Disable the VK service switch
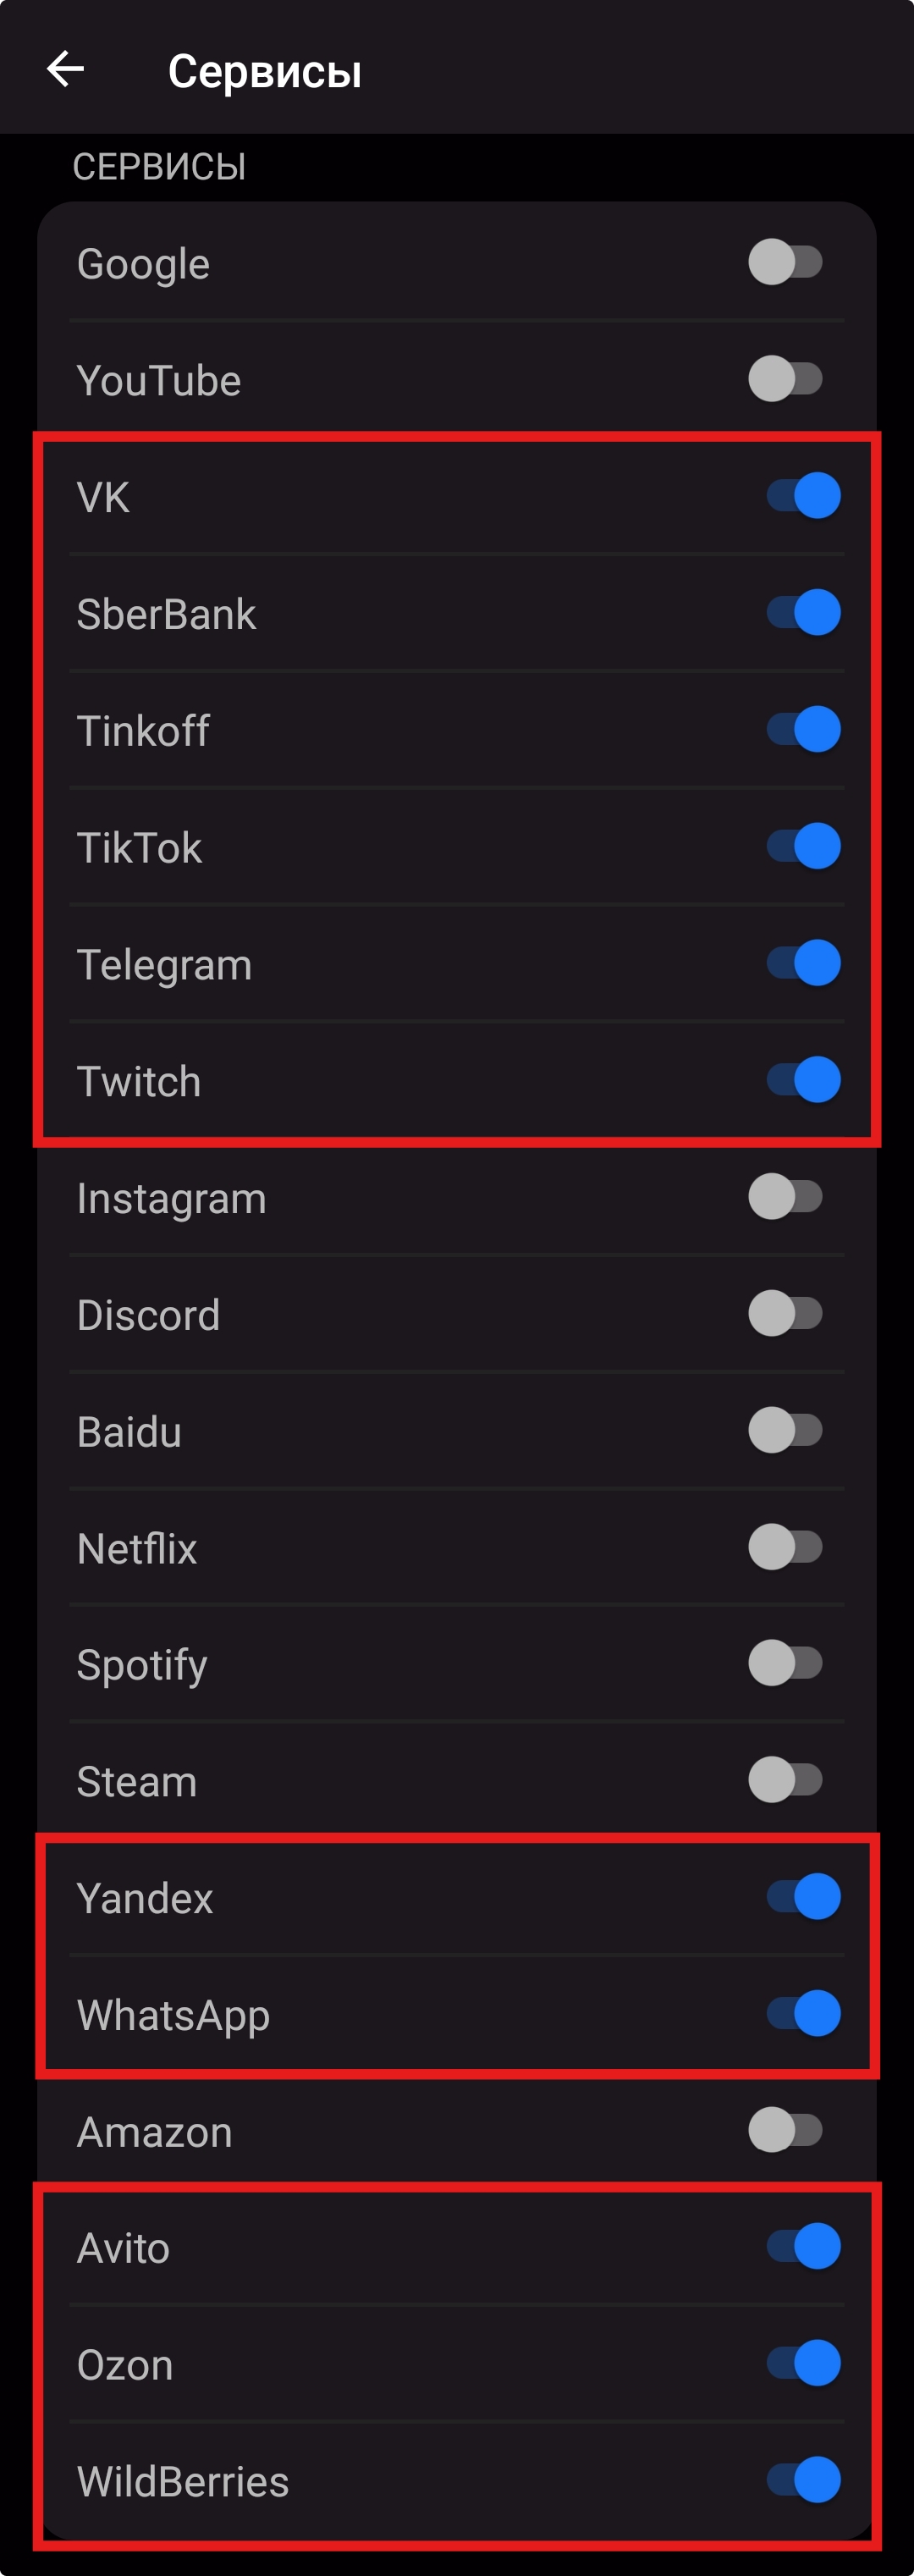Image resolution: width=914 pixels, height=2576 pixels. point(803,496)
